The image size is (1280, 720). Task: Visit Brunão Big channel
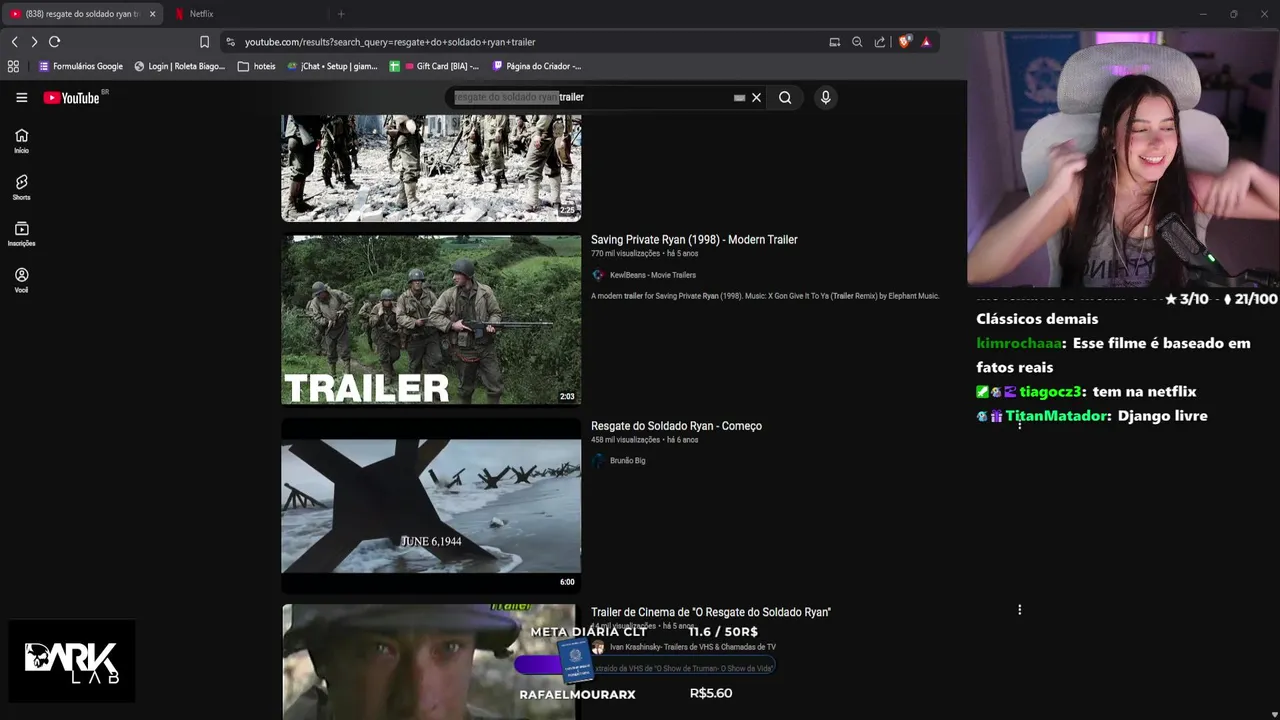(628, 461)
